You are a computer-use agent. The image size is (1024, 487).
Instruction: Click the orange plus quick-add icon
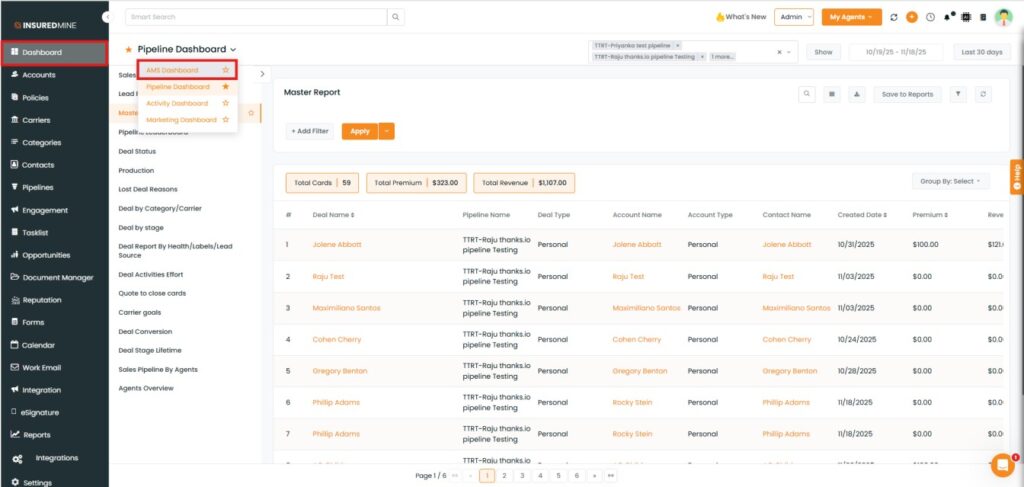(x=911, y=17)
